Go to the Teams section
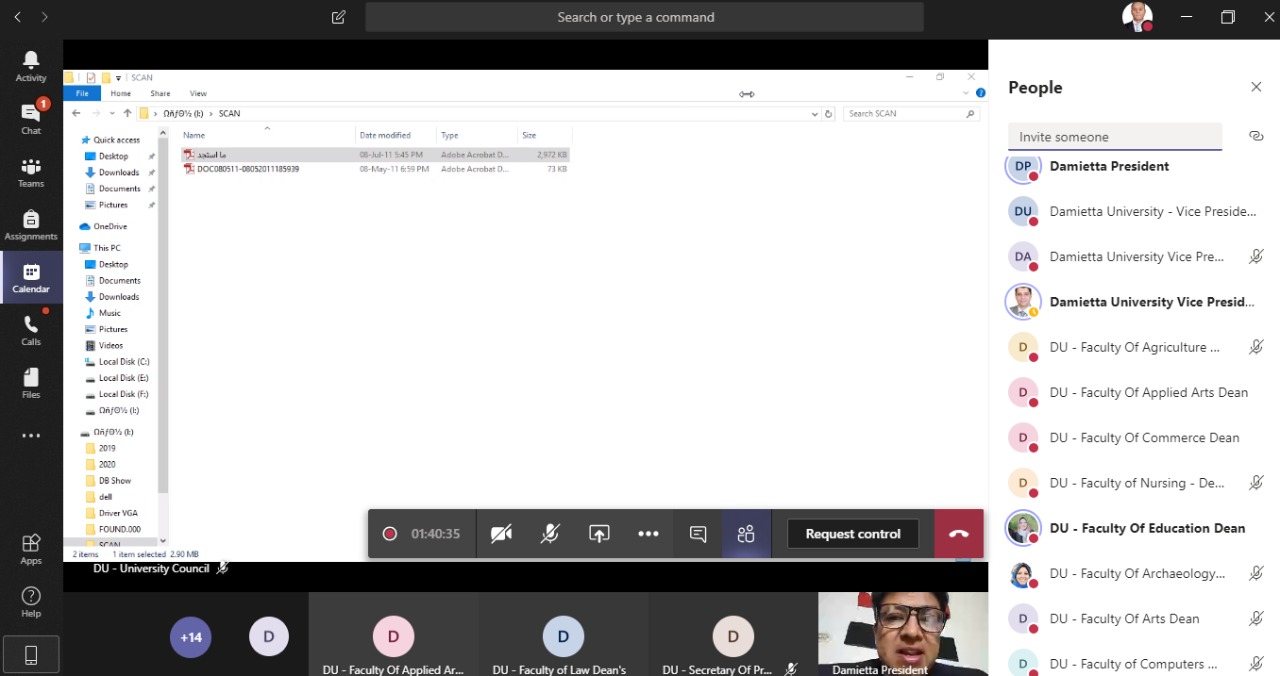Screen dimensions: 1280x676 31,172
